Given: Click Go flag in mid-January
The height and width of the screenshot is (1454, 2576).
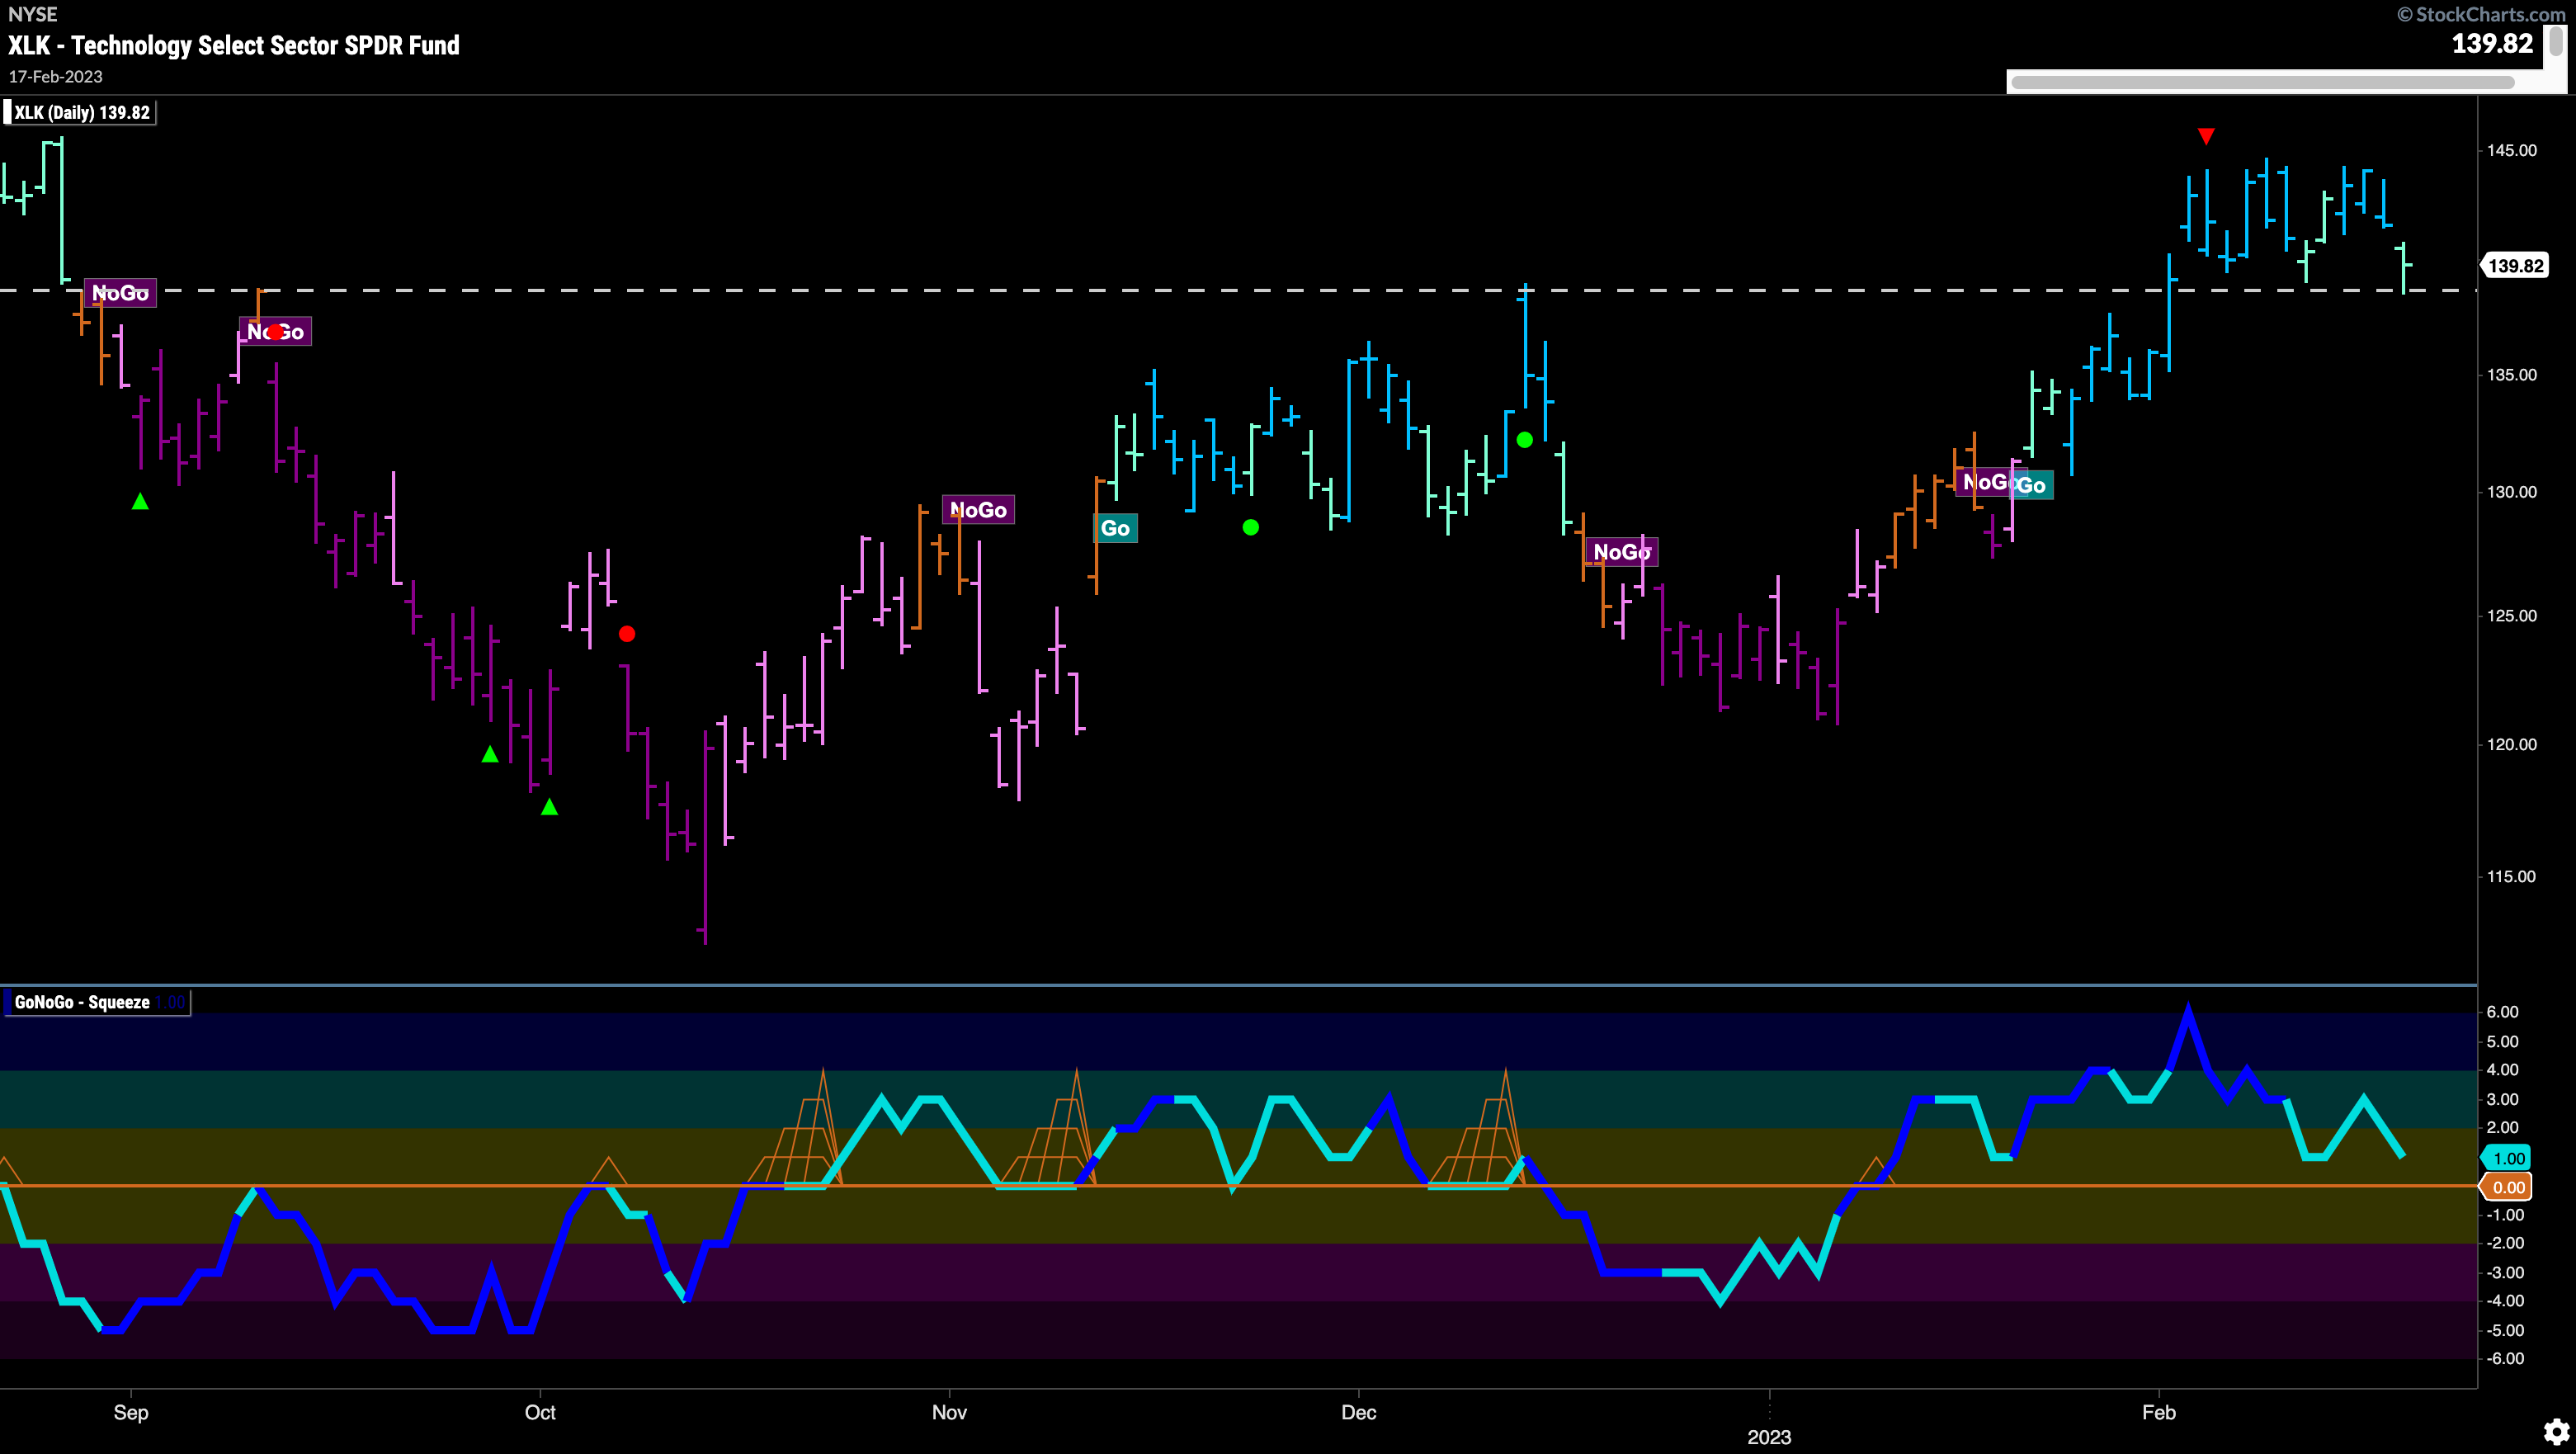Looking at the screenshot, I should pyautogui.click(x=2032, y=485).
